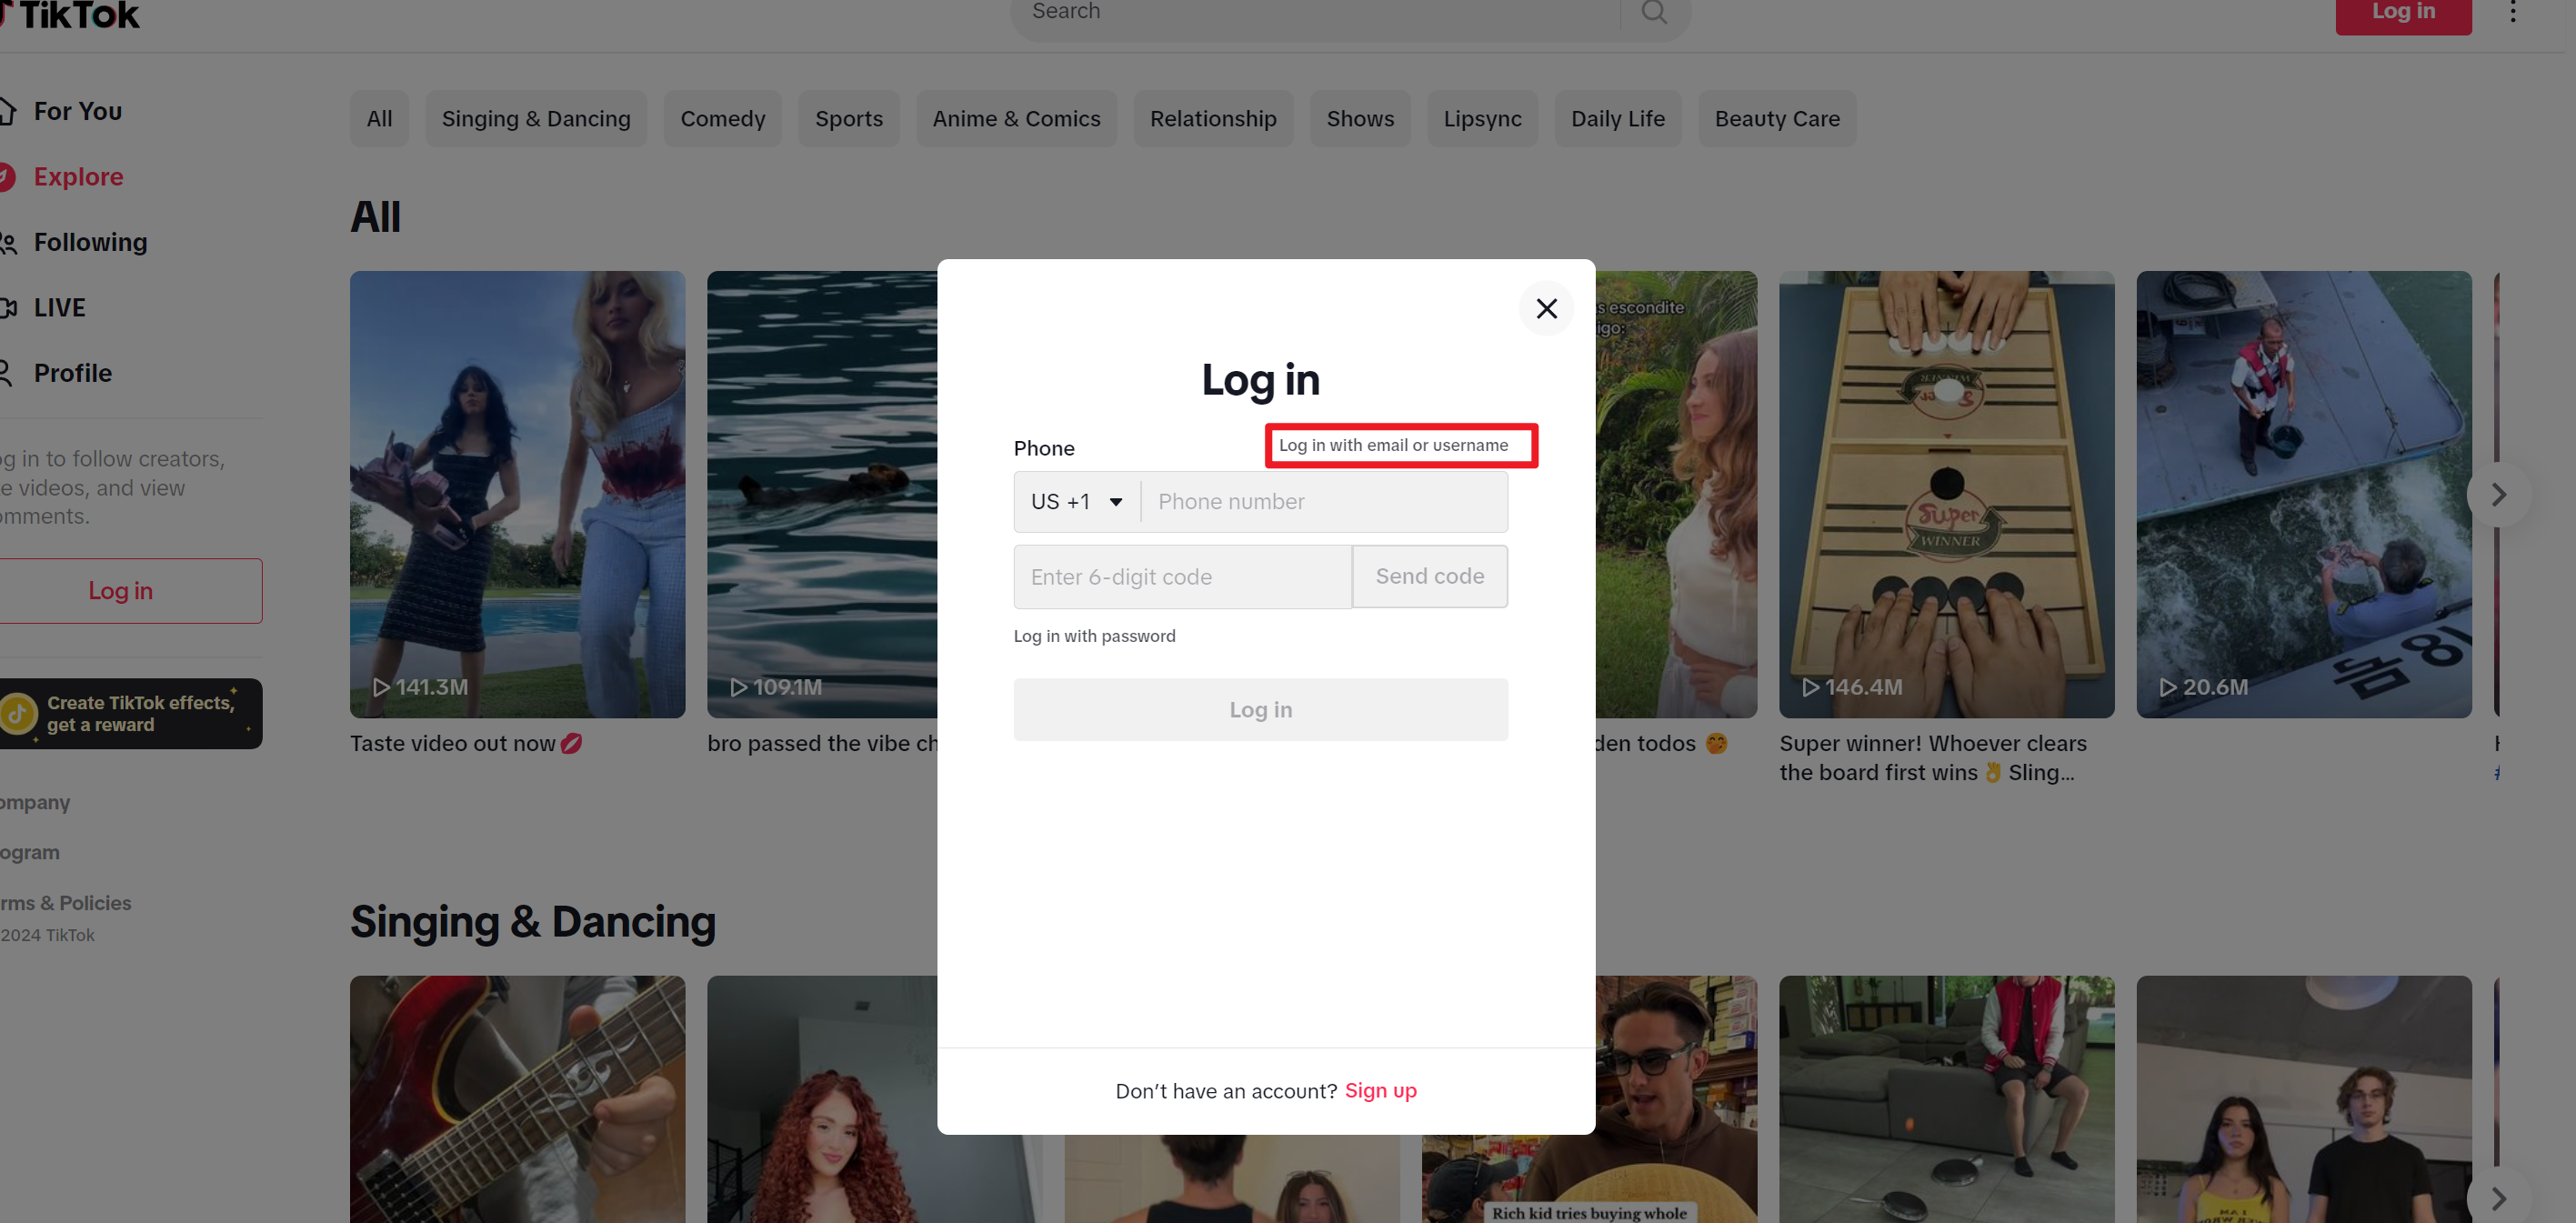Click Log in with password link

coord(1094,636)
